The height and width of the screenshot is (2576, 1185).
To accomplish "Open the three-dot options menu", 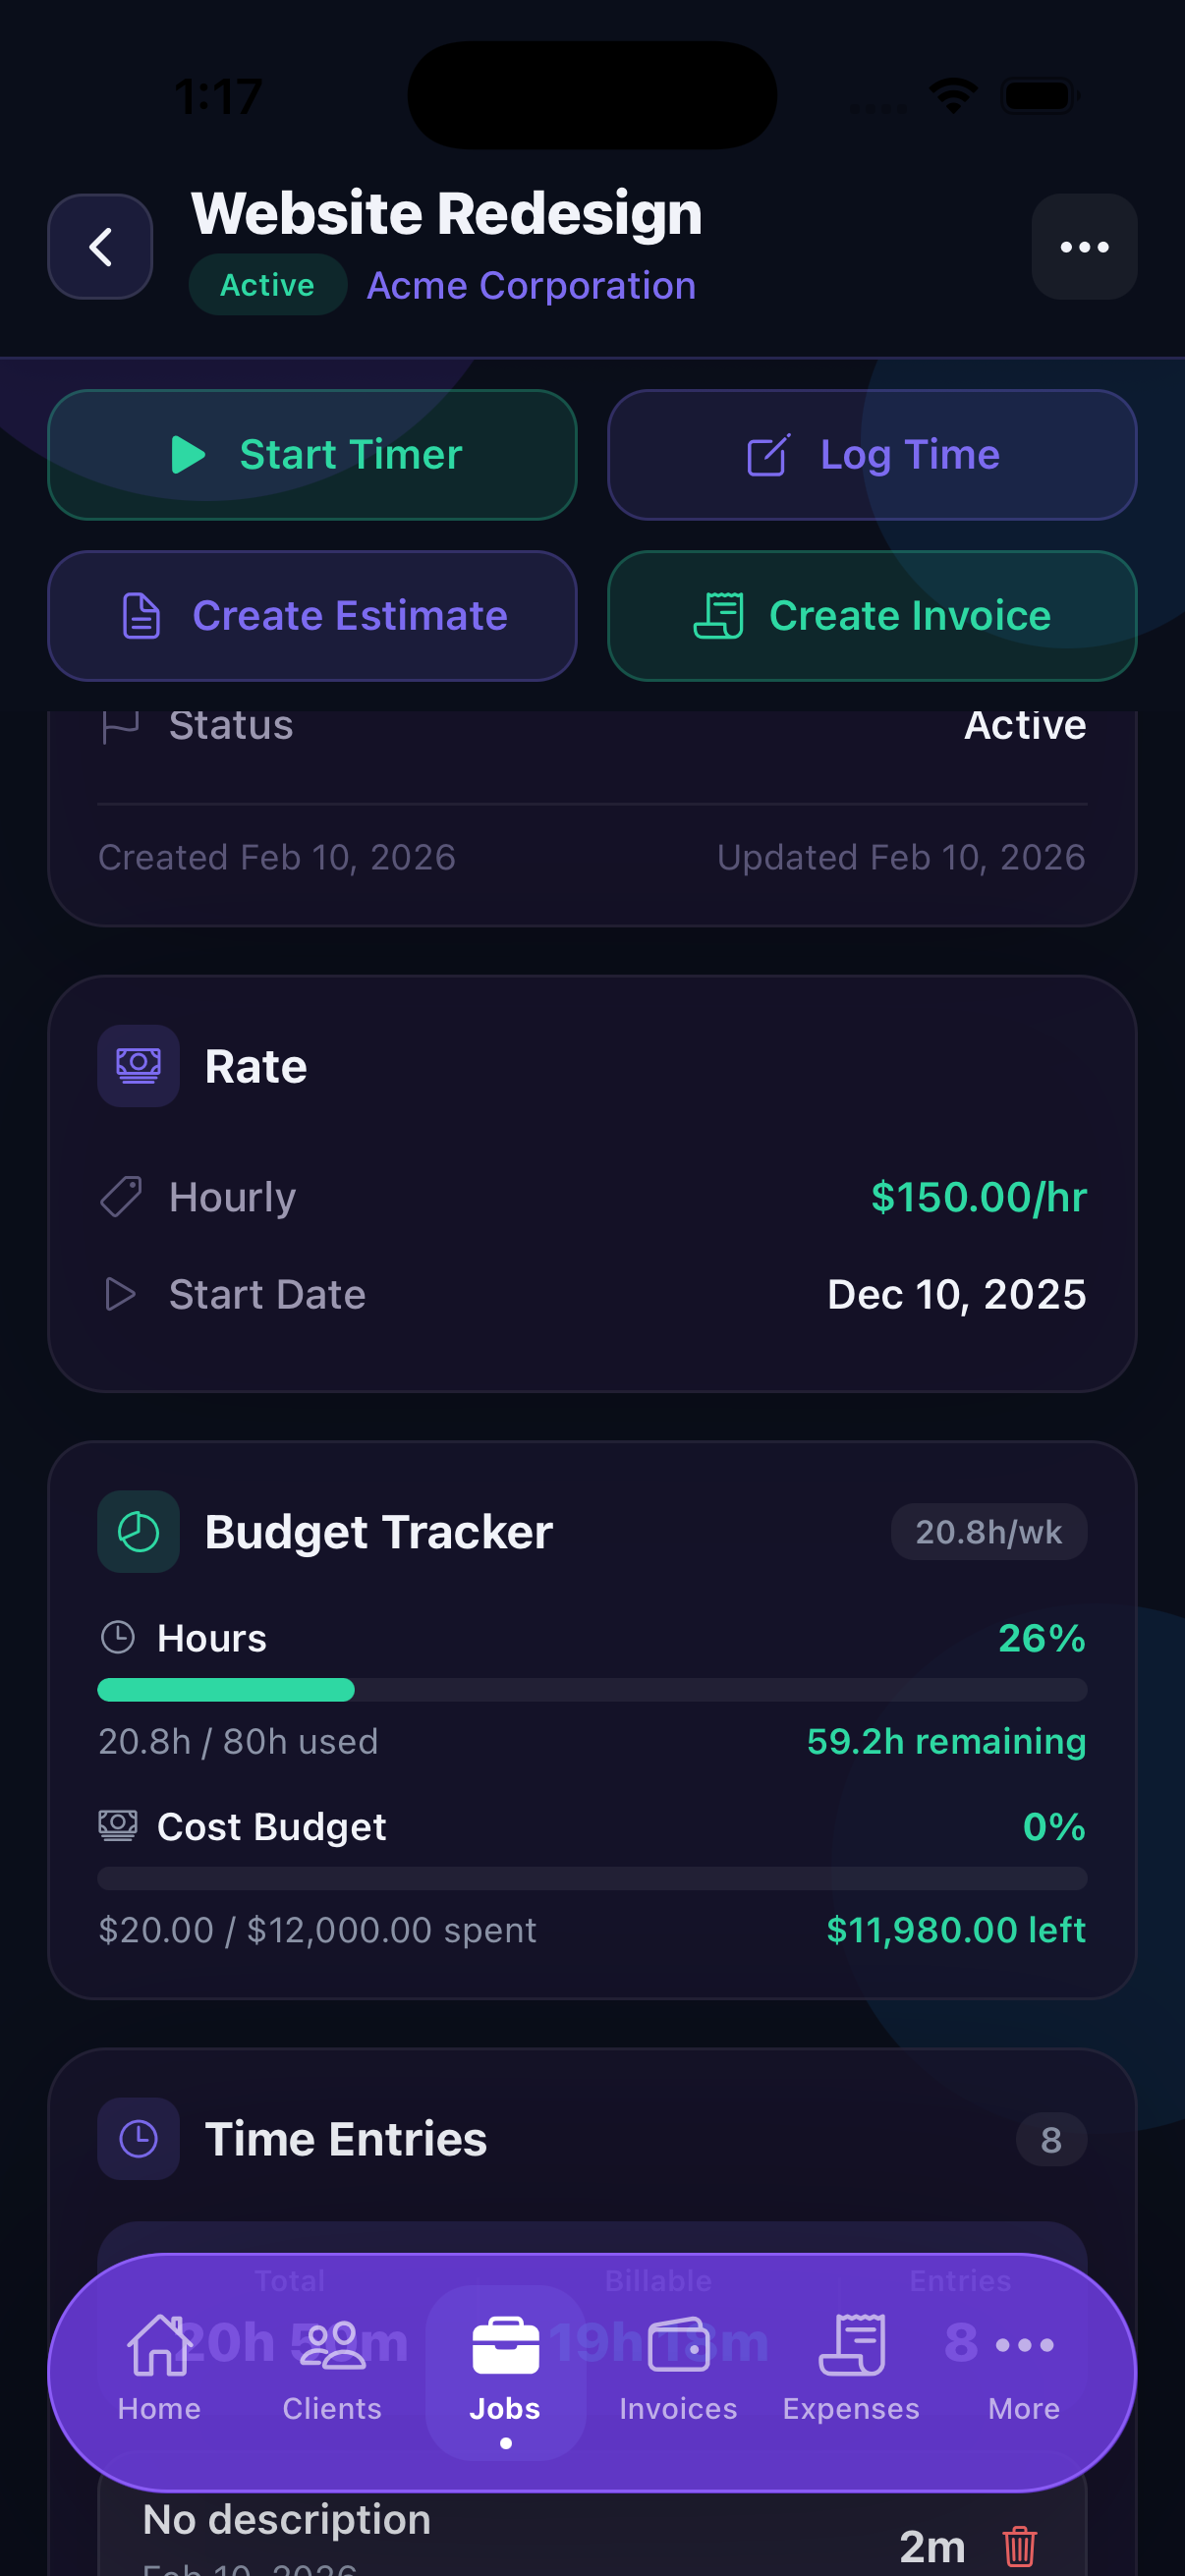I will (1084, 247).
